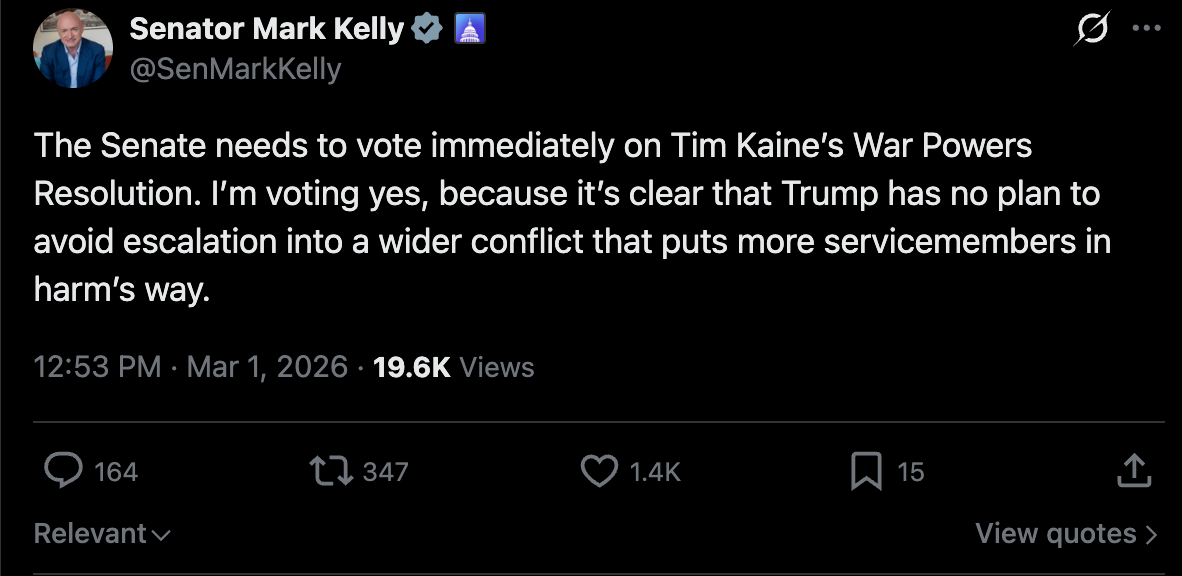
Task: Click the reply speech bubble icon
Action: click(63, 471)
